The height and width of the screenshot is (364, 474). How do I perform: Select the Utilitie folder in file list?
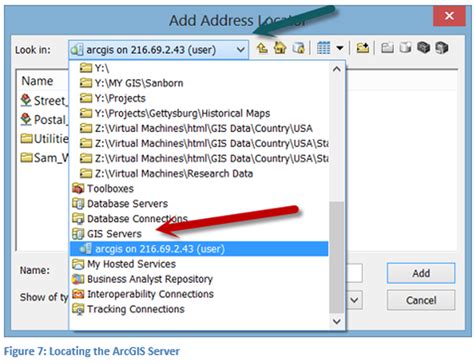pyautogui.click(x=44, y=139)
